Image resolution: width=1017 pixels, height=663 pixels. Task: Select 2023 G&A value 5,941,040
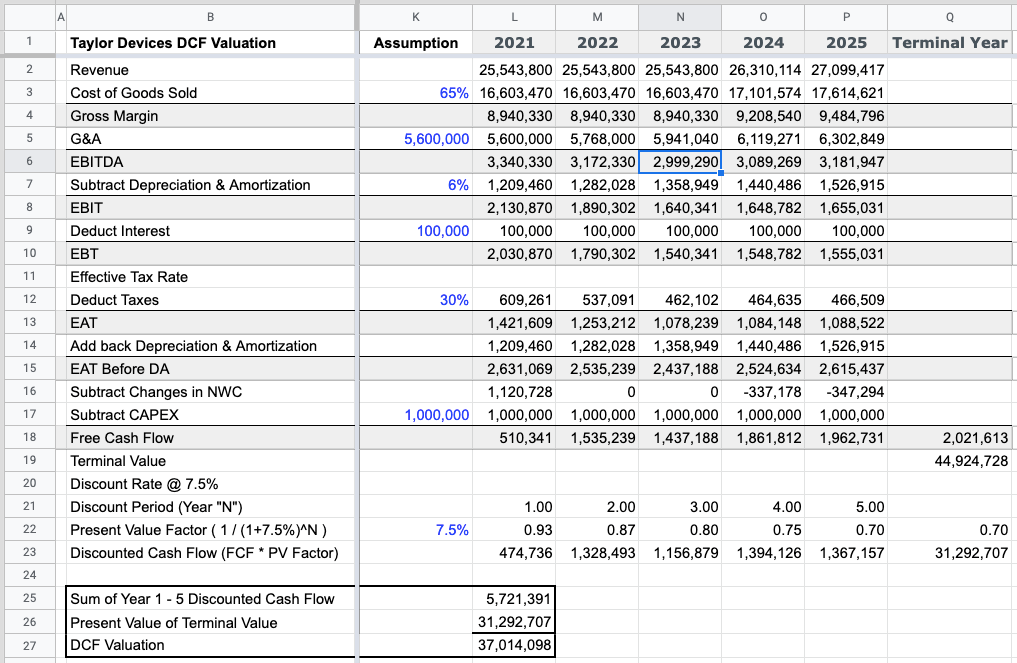click(x=680, y=139)
